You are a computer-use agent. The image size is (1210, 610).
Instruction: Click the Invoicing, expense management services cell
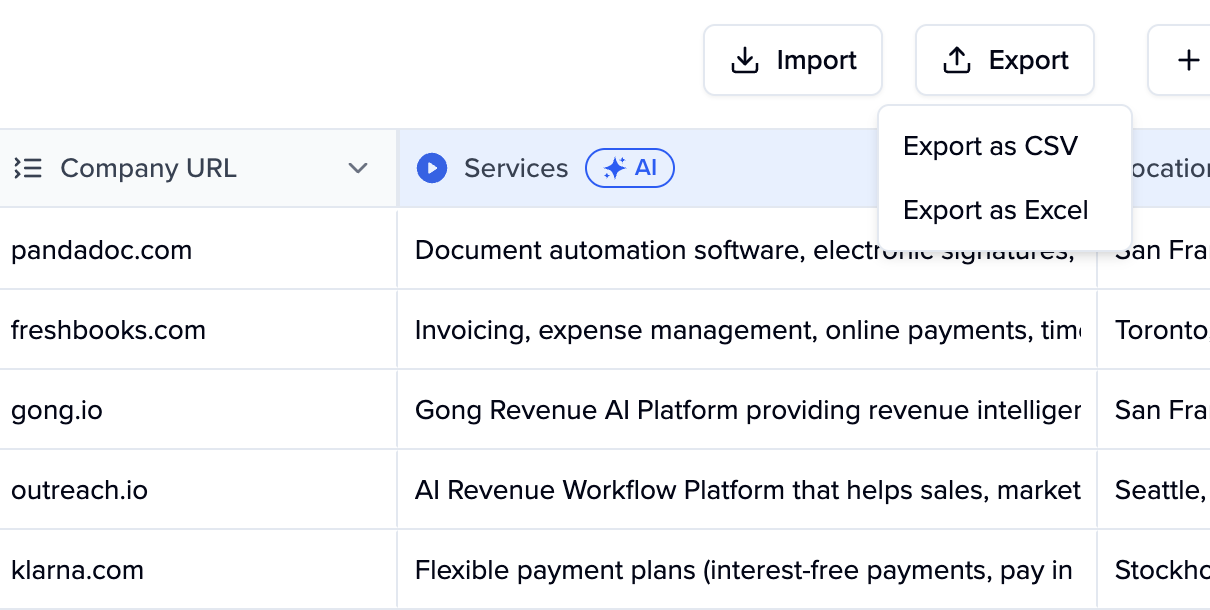747,330
